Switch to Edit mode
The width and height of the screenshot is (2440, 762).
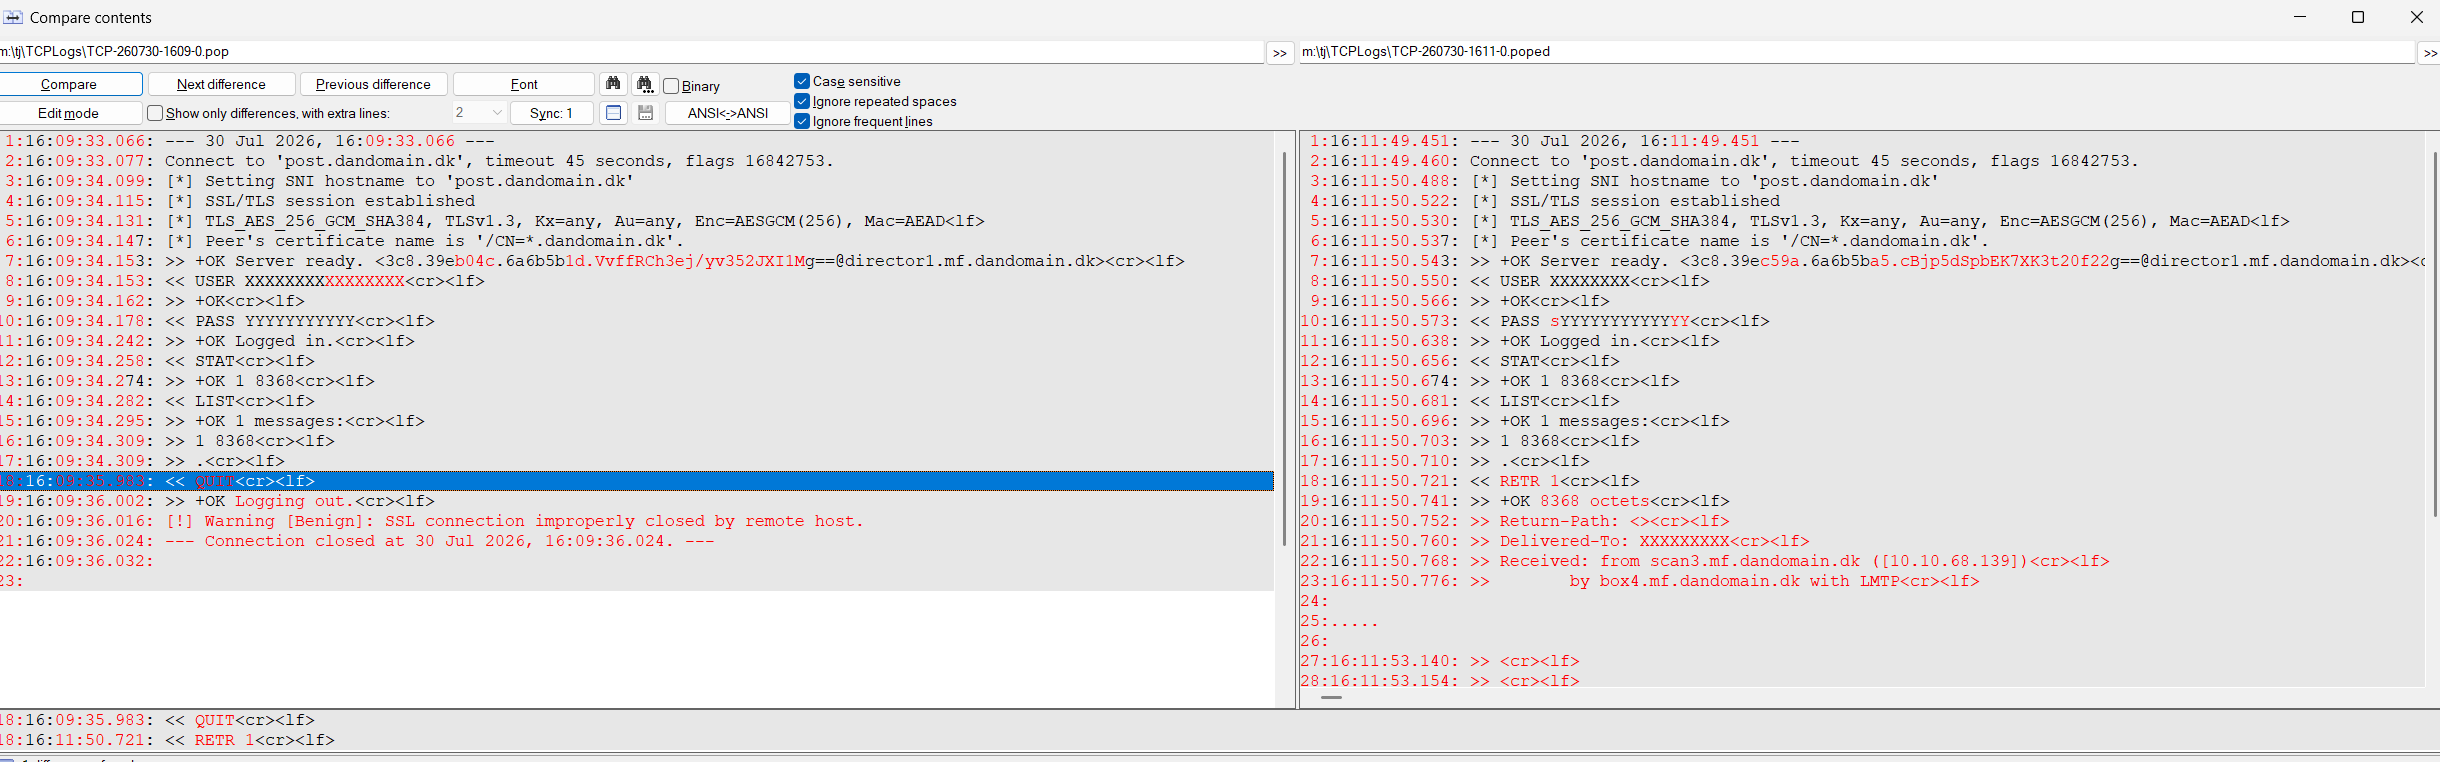click(69, 113)
